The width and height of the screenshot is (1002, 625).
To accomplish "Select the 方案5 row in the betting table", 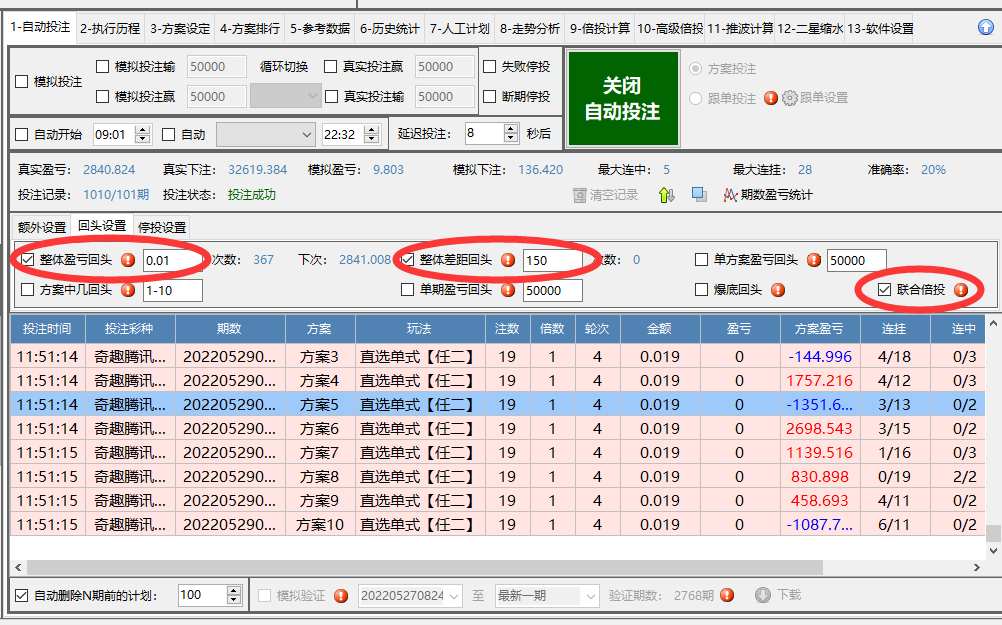I will click(320, 405).
